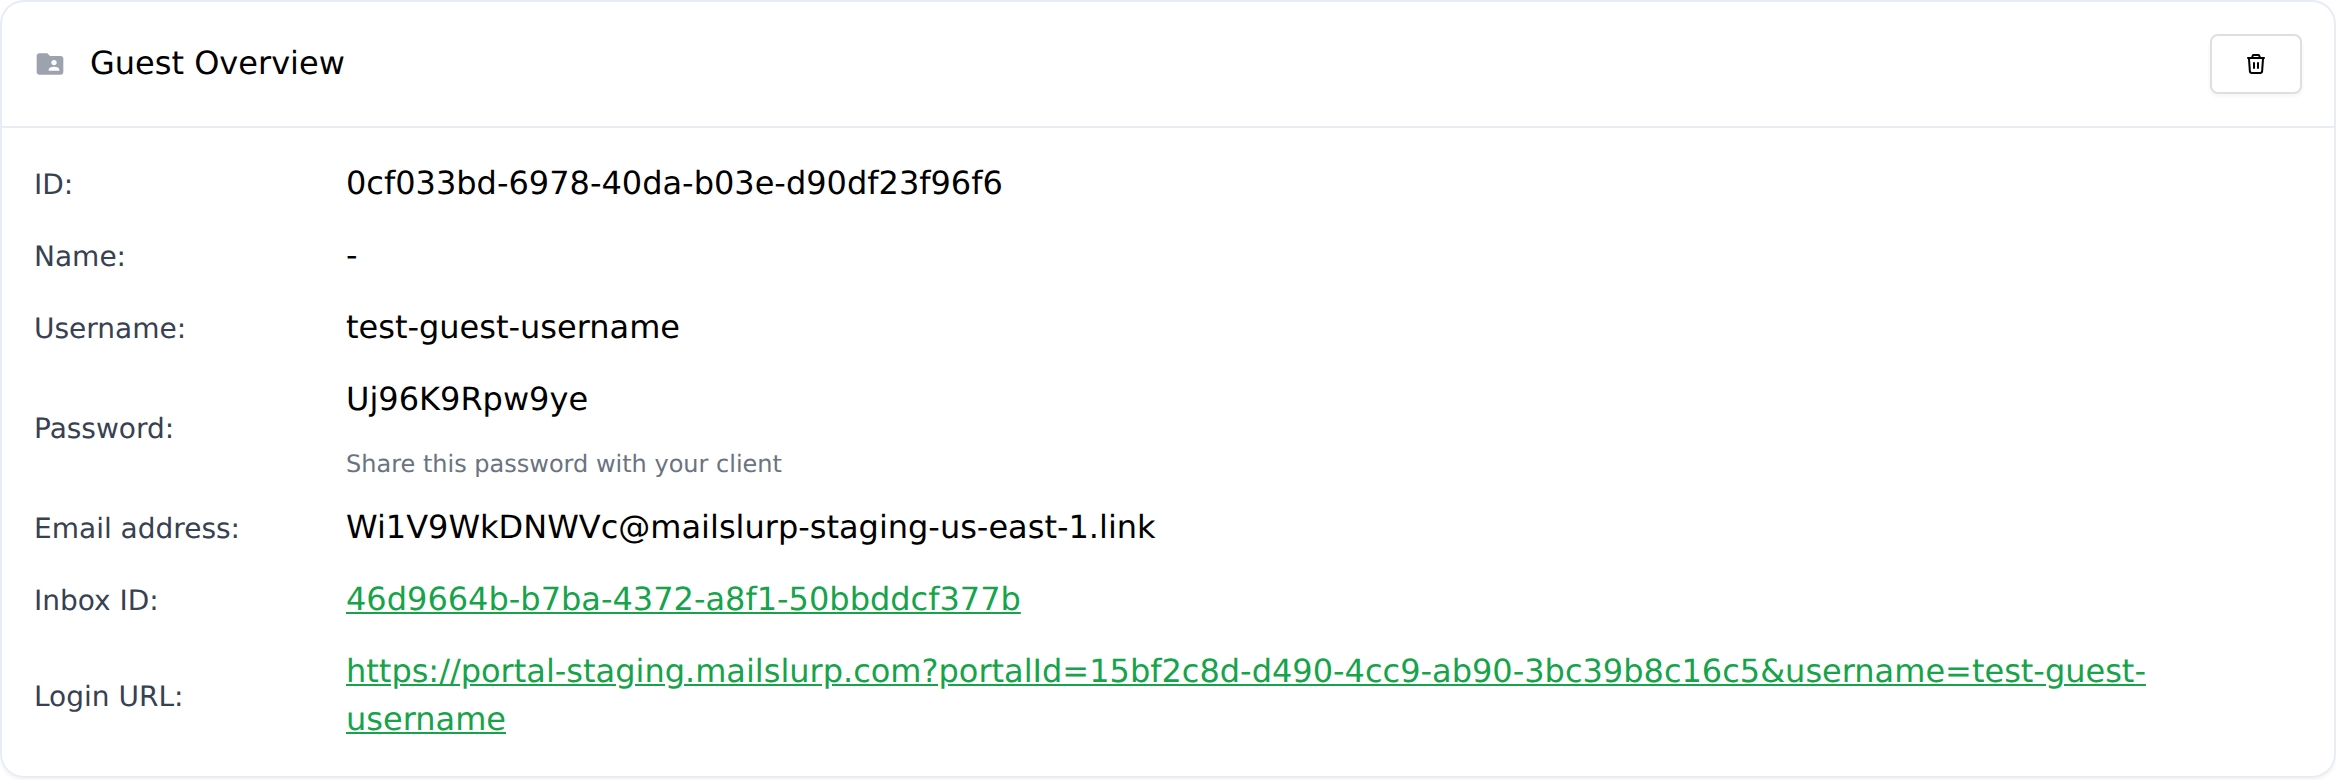This screenshot has height=780, width=2336.
Task: Open the Inbox ID link 46d9664b
Action: point(682,599)
